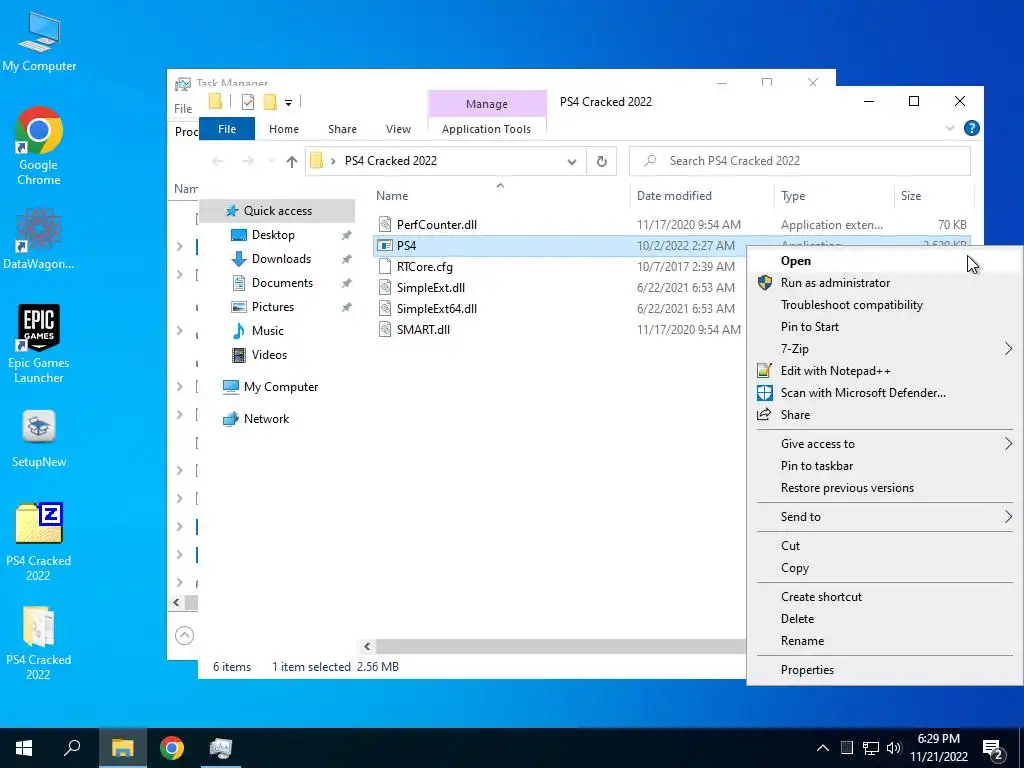Click File Explorer icon on the taskbar
This screenshot has width=1024, height=768.
(122, 748)
